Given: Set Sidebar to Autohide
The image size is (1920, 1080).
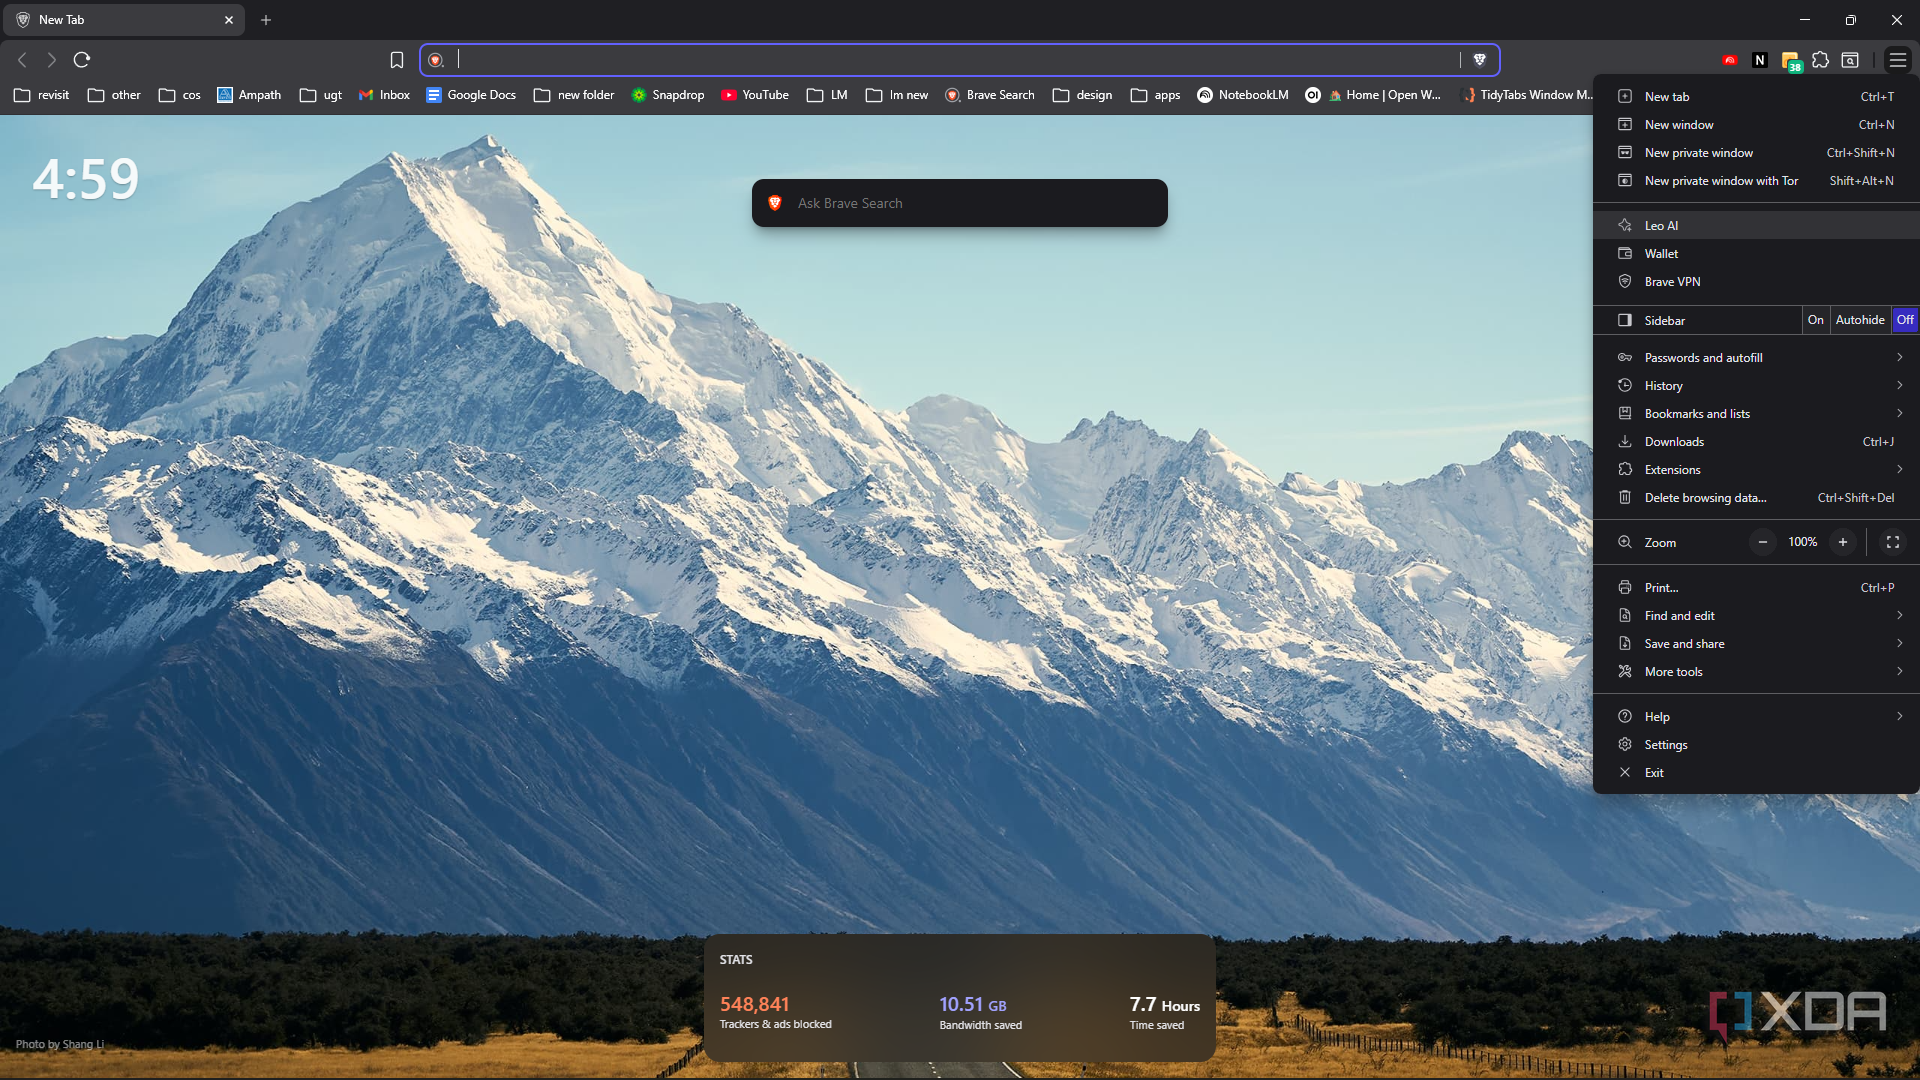Looking at the screenshot, I should (x=1860, y=320).
